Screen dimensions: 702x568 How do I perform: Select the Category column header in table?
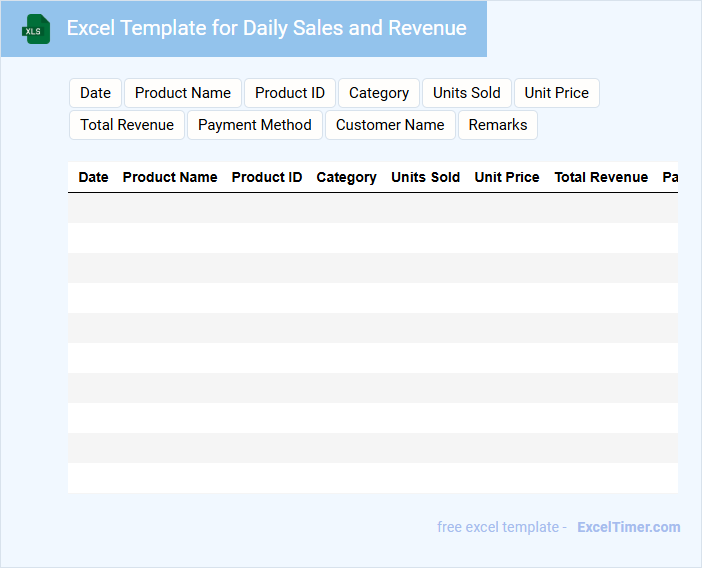(346, 177)
